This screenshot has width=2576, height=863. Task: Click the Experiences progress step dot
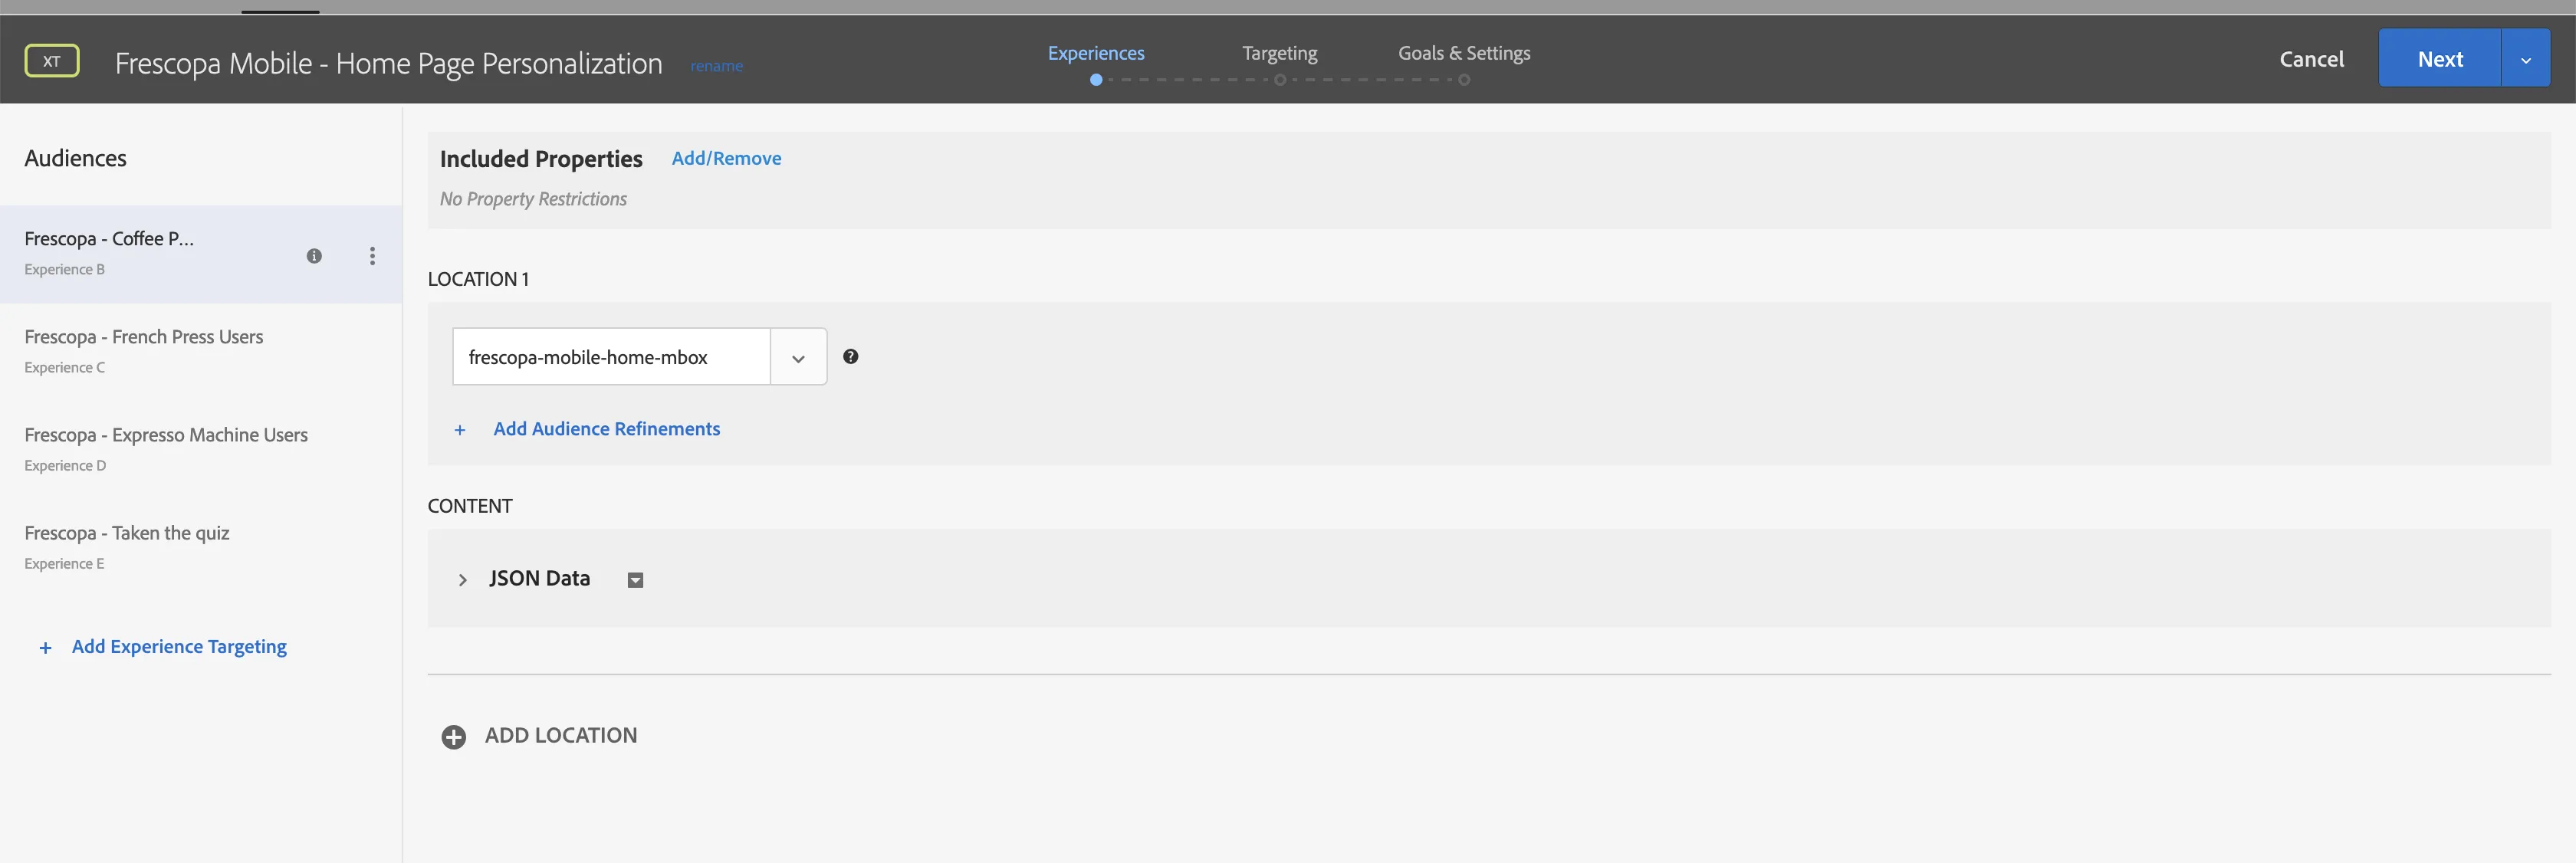click(x=1096, y=80)
